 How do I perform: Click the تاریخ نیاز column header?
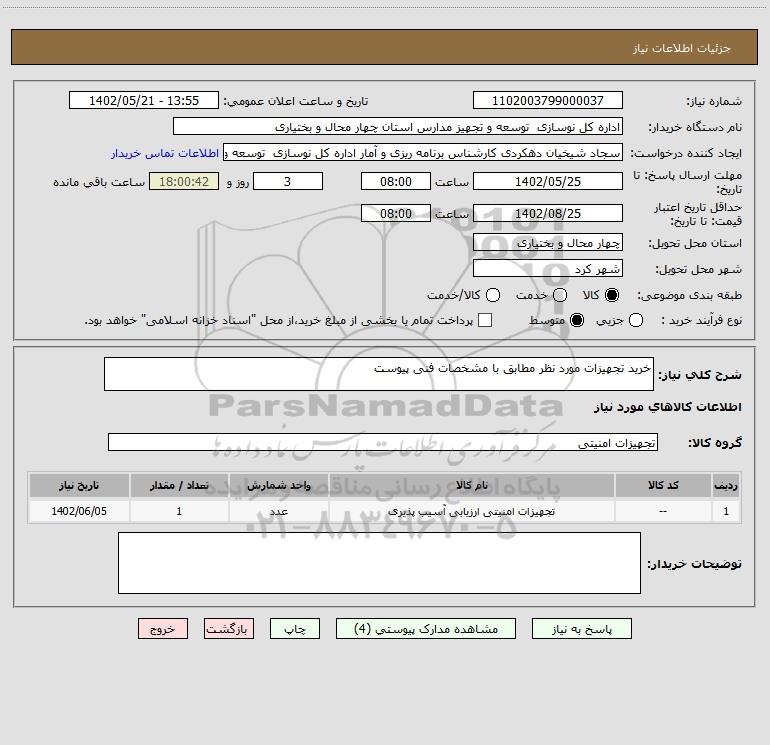pos(79,485)
